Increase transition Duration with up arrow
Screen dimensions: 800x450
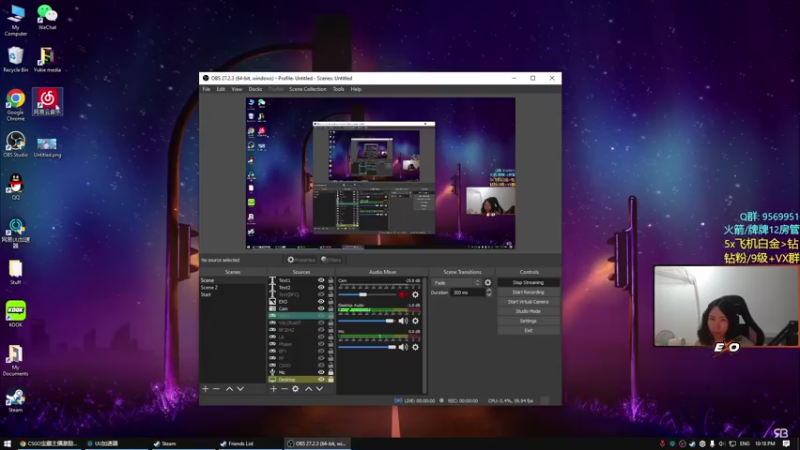coord(489,290)
